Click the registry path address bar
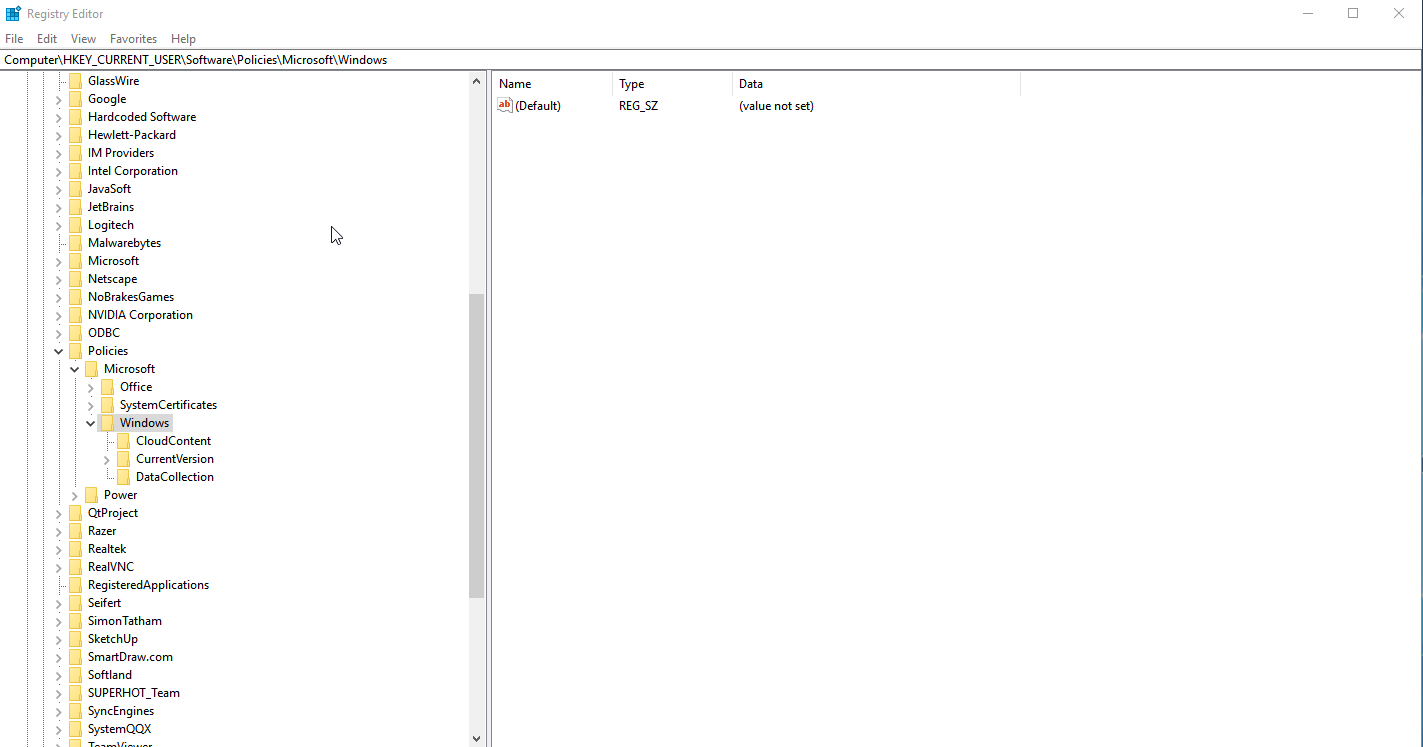The height and width of the screenshot is (747, 1423). point(711,60)
